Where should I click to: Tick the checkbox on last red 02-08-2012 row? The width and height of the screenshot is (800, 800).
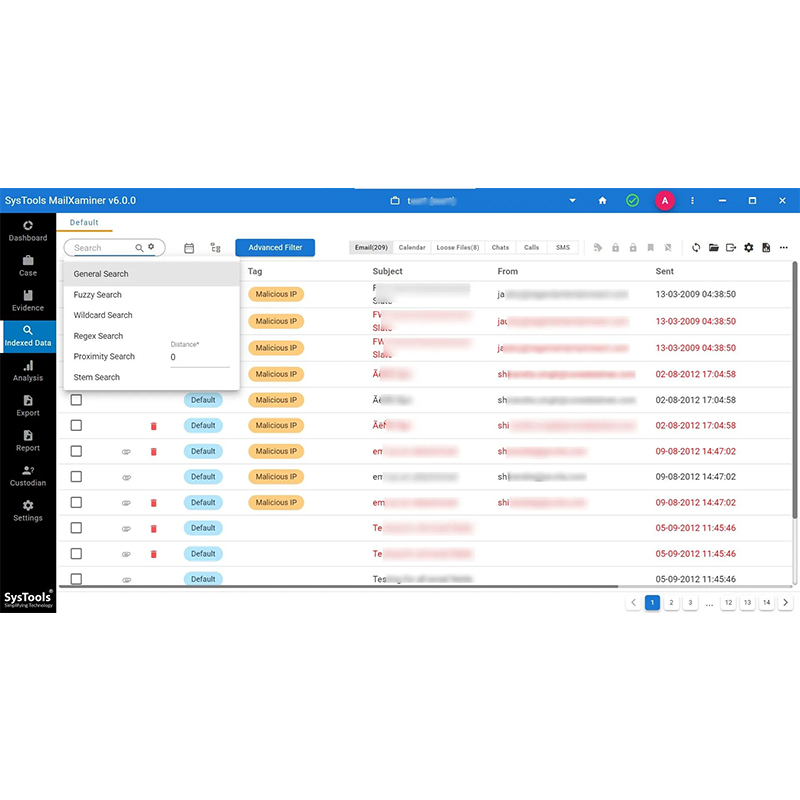coord(76,426)
